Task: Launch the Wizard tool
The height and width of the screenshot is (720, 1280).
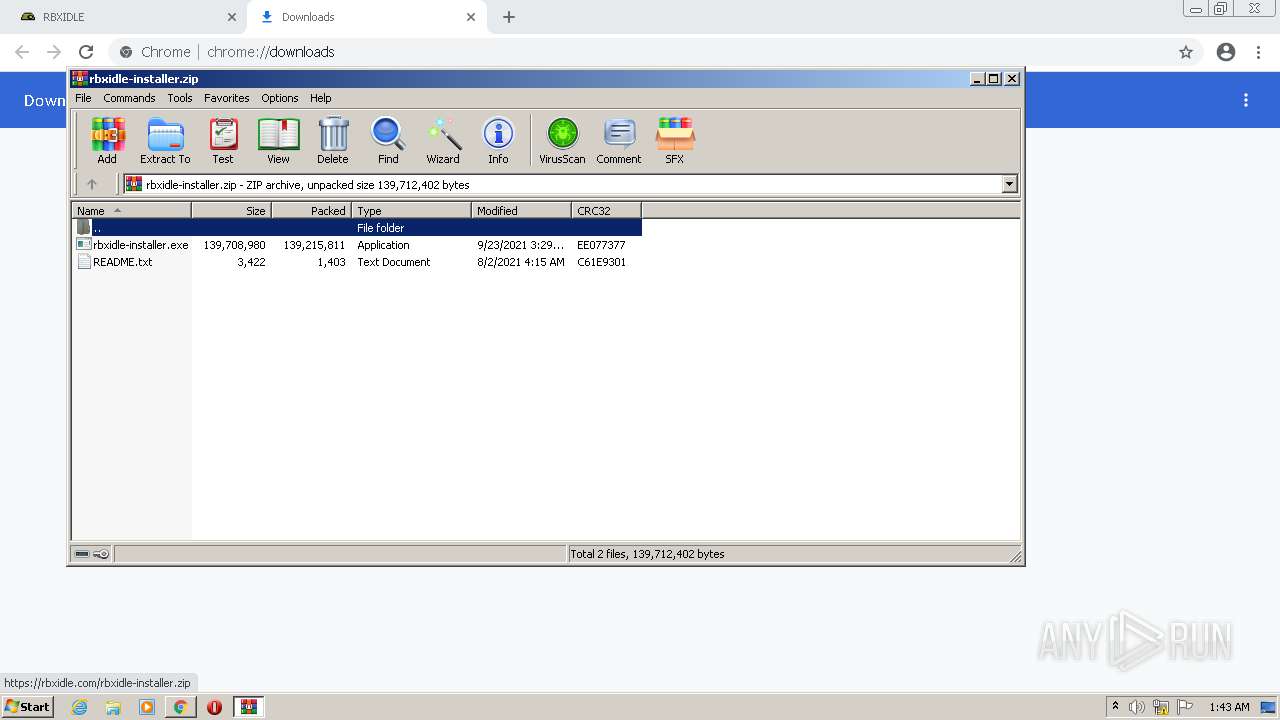Action: coord(443,140)
